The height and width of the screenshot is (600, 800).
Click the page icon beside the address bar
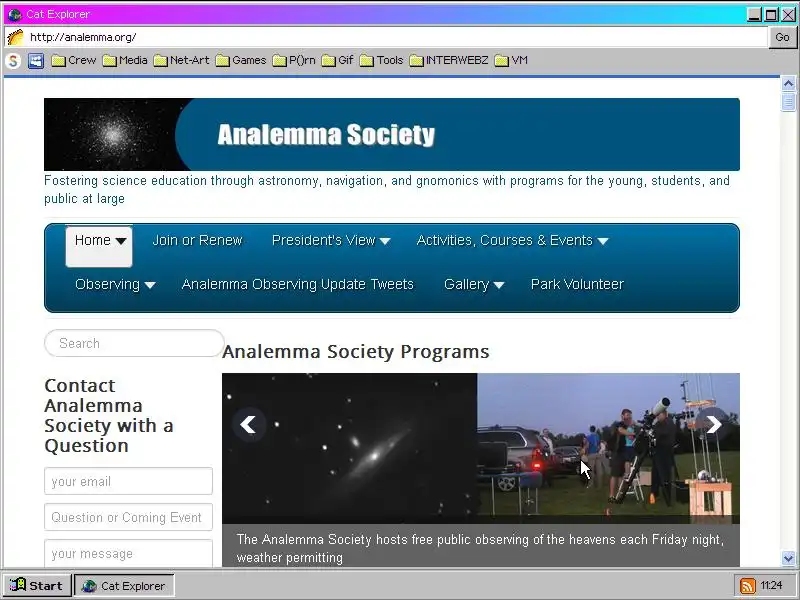[x=15, y=37]
